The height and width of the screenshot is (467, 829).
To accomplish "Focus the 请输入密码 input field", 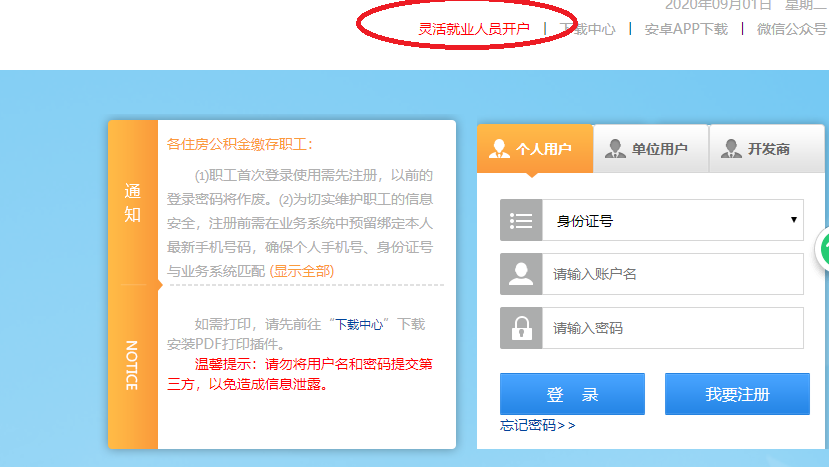I will (x=673, y=328).
